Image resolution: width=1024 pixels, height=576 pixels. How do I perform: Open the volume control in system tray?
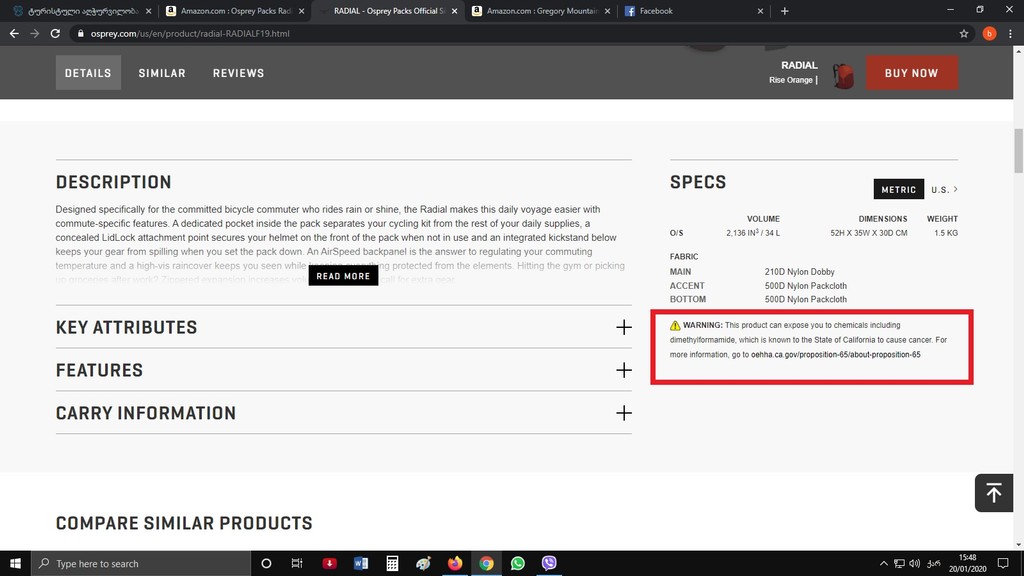pos(914,564)
